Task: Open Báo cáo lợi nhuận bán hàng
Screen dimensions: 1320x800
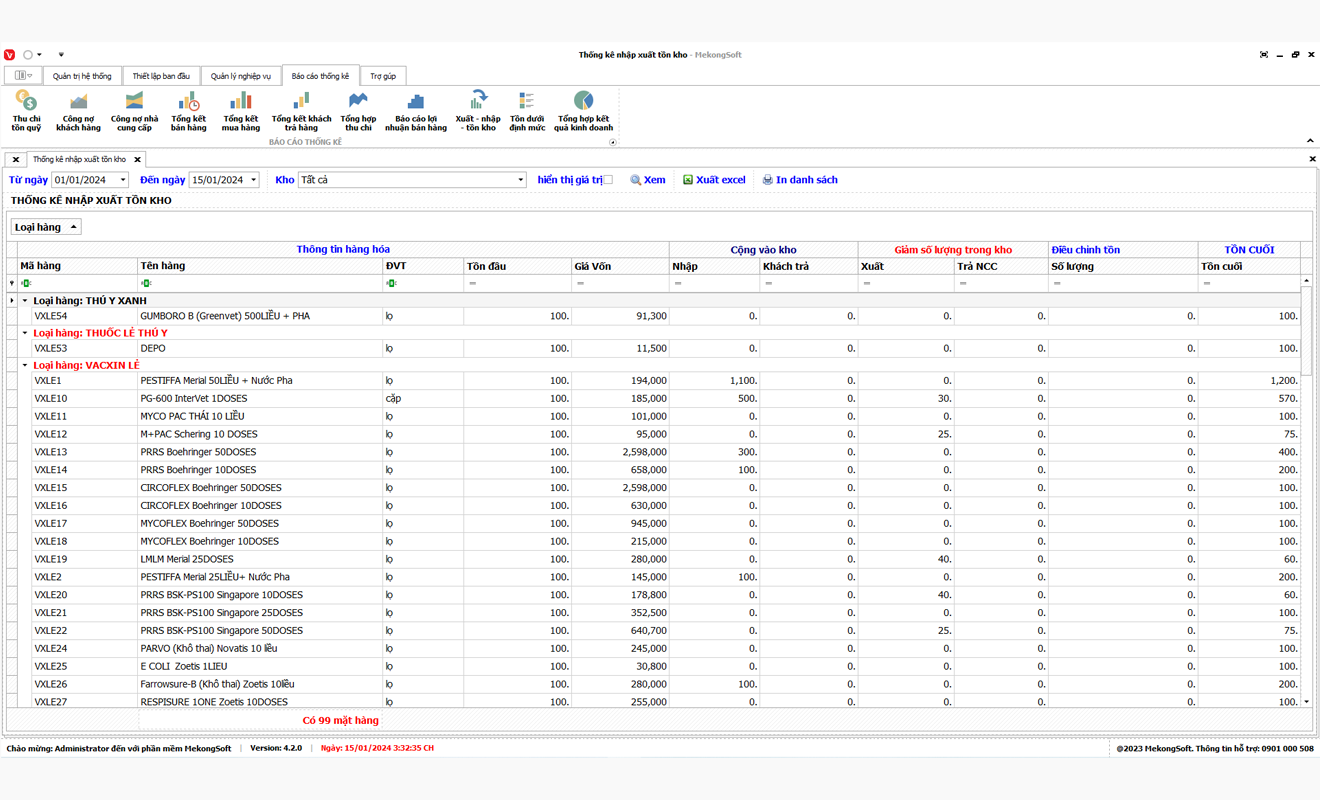Action: (416, 111)
